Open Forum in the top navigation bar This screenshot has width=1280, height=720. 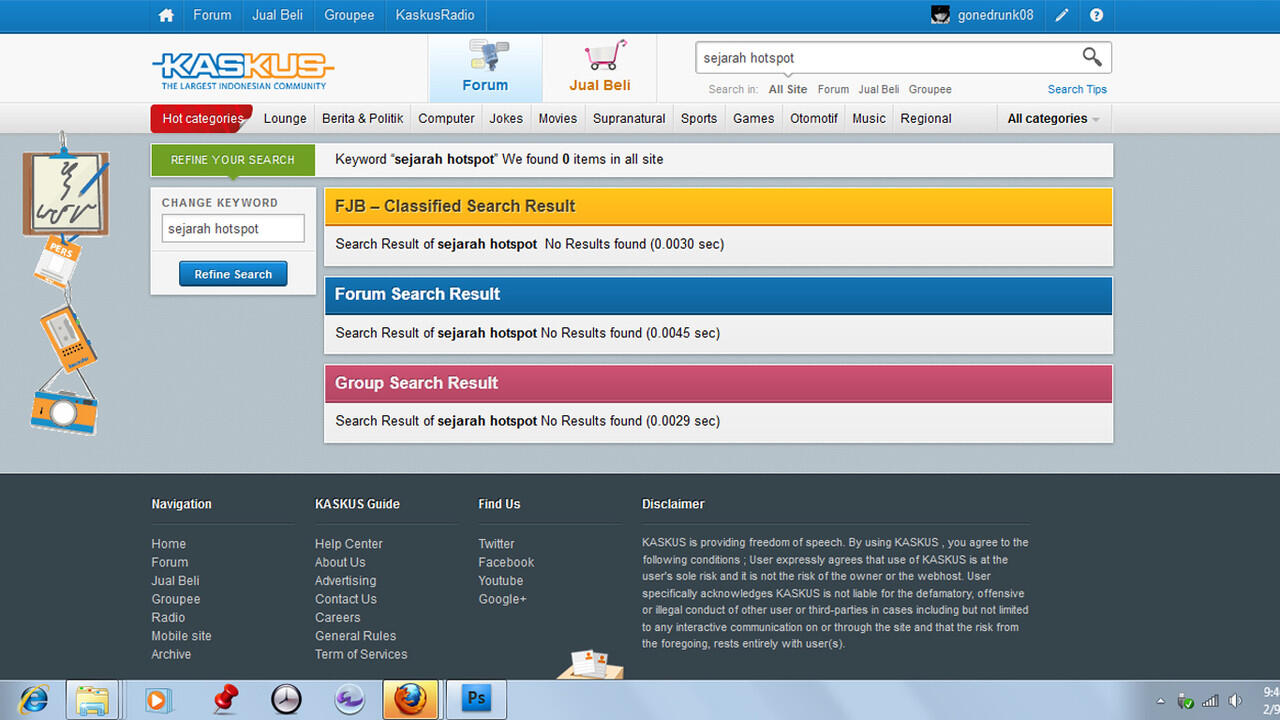click(212, 15)
